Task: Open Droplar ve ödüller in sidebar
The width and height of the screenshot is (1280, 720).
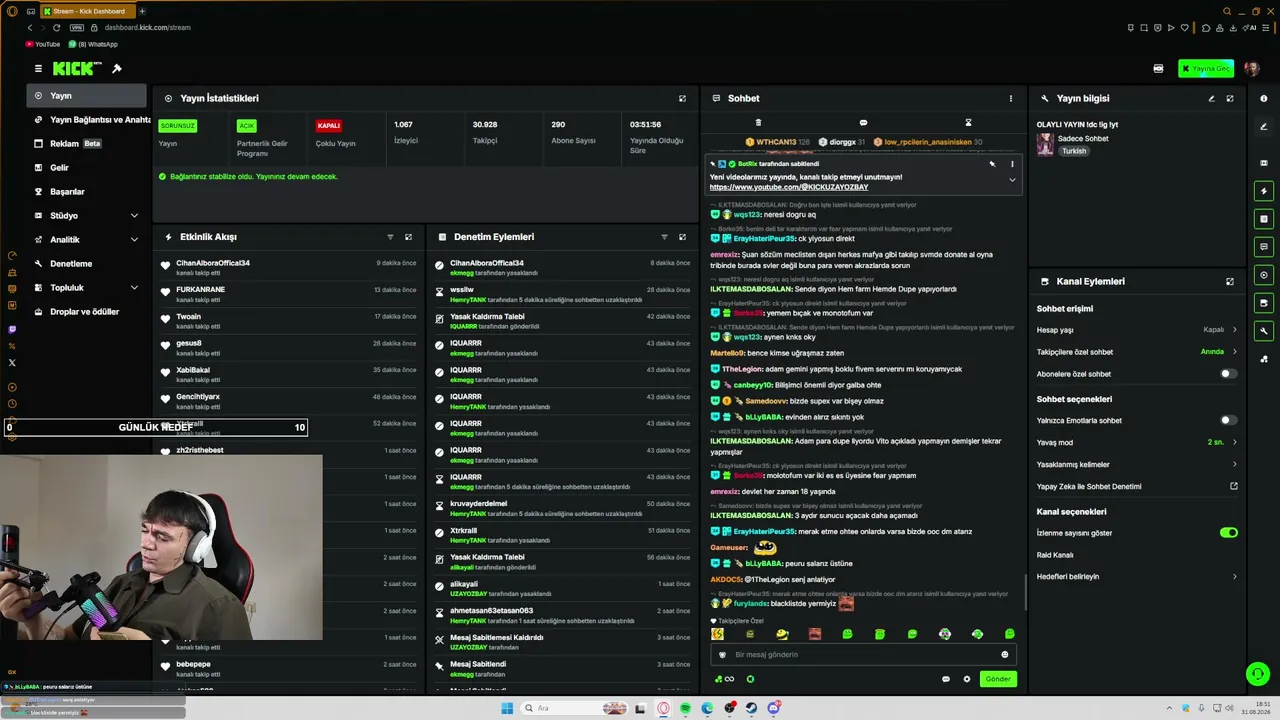Action: [87, 312]
